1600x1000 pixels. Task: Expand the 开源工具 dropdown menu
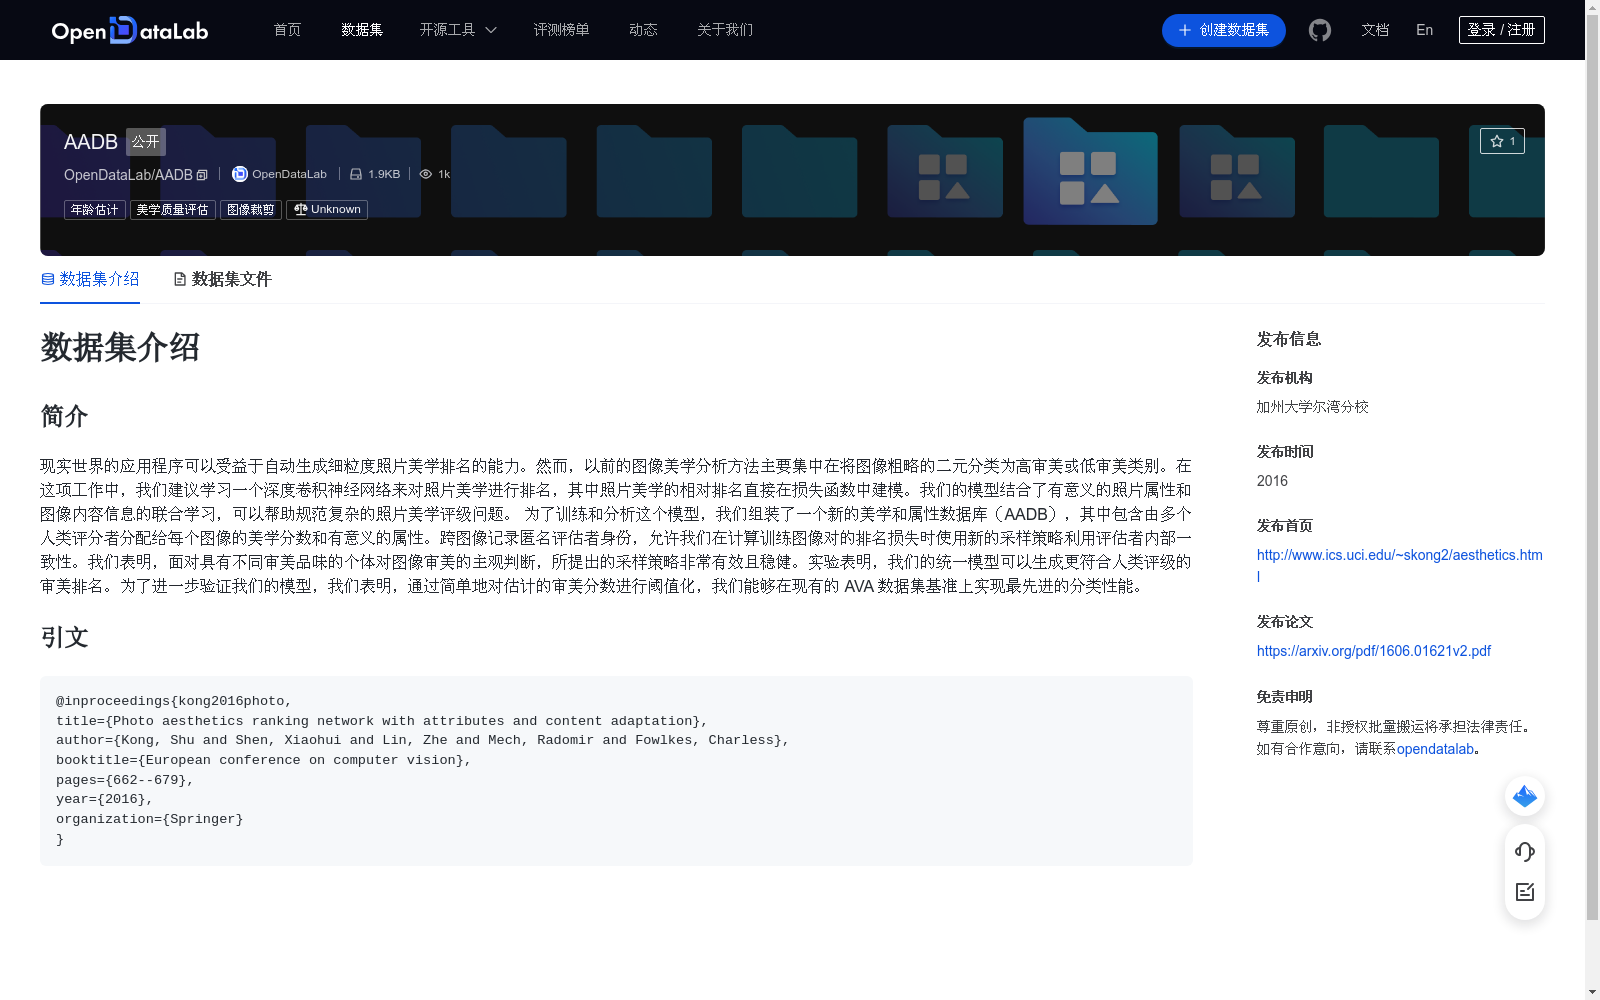(x=458, y=30)
